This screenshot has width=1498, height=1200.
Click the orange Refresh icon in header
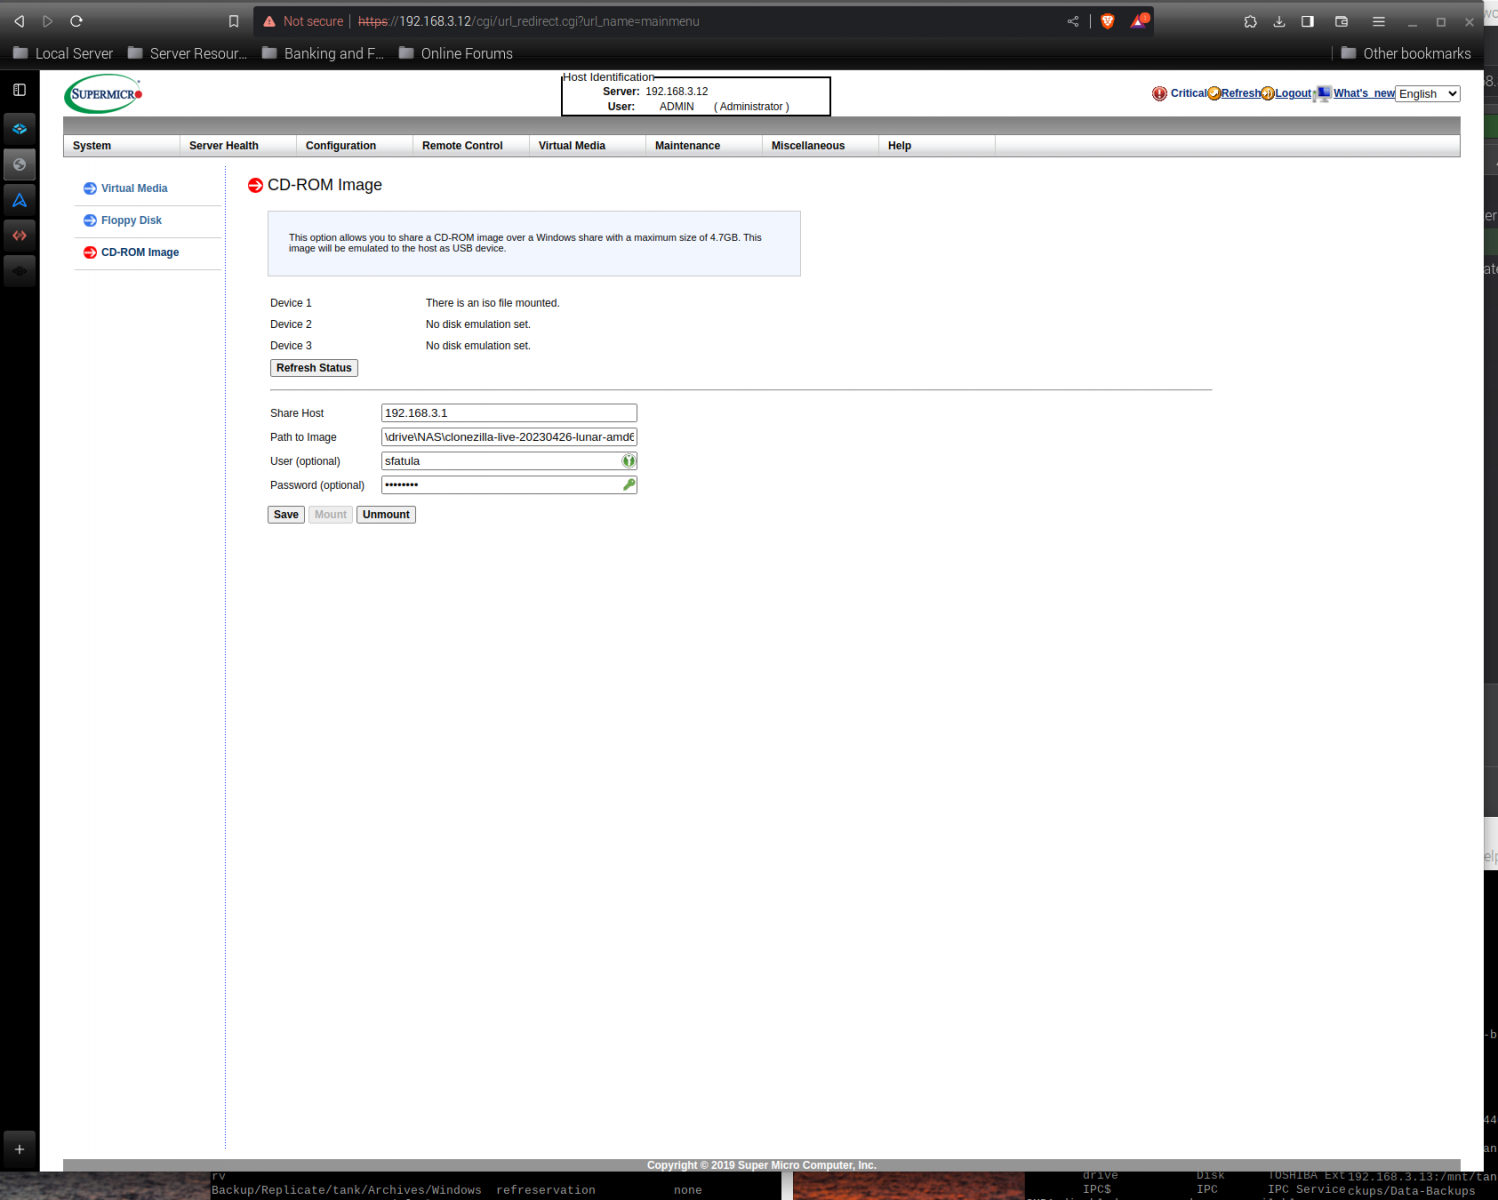(1214, 94)
